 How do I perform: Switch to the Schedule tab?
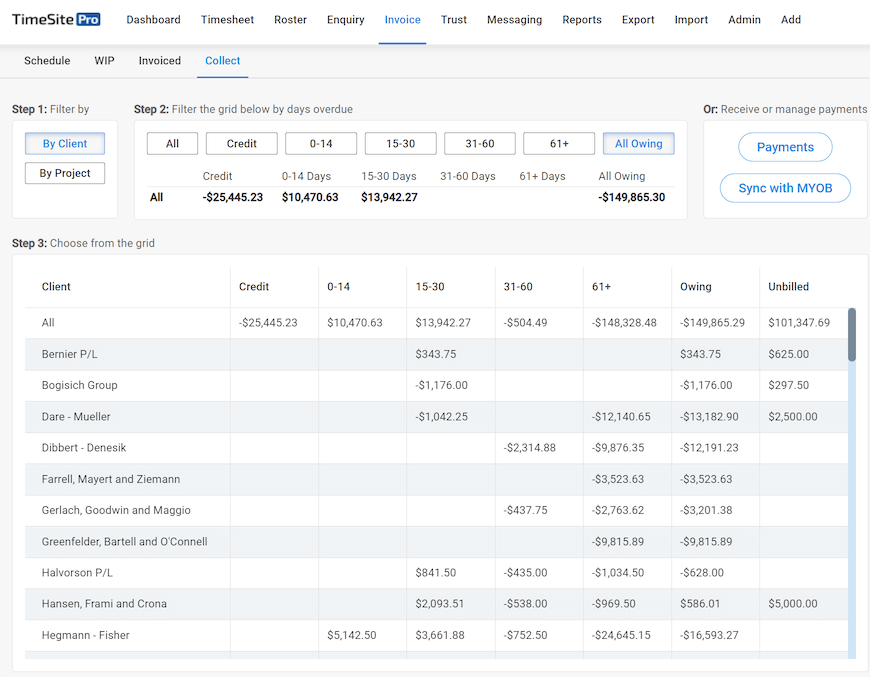47,60
